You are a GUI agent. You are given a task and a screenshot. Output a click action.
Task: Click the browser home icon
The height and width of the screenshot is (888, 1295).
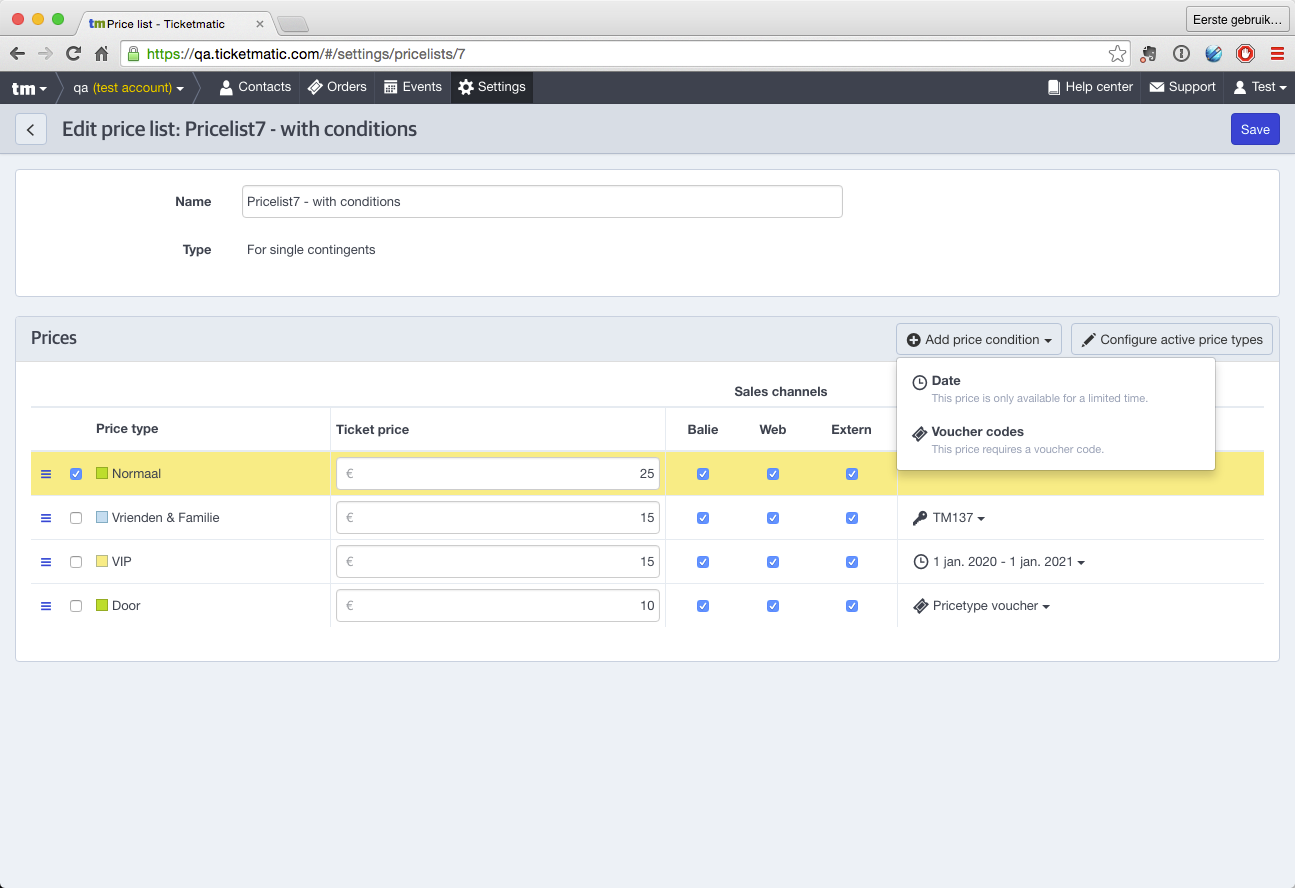(101, 54)
